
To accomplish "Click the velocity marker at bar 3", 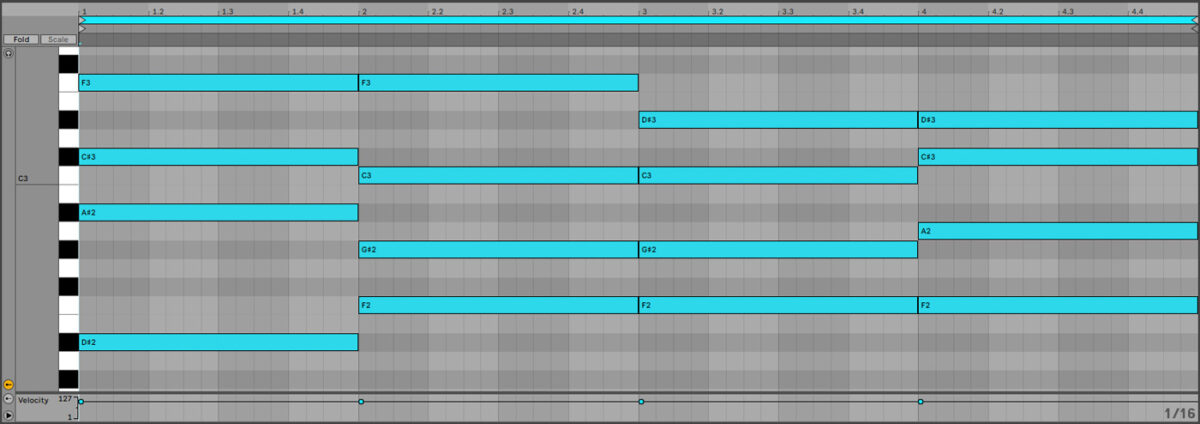I will click(x=641, y=402).
